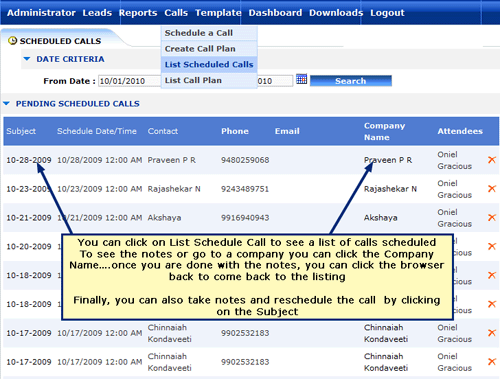Select phone number 9480259068
This screenshot has height=379, width=500.
[245, 160]
